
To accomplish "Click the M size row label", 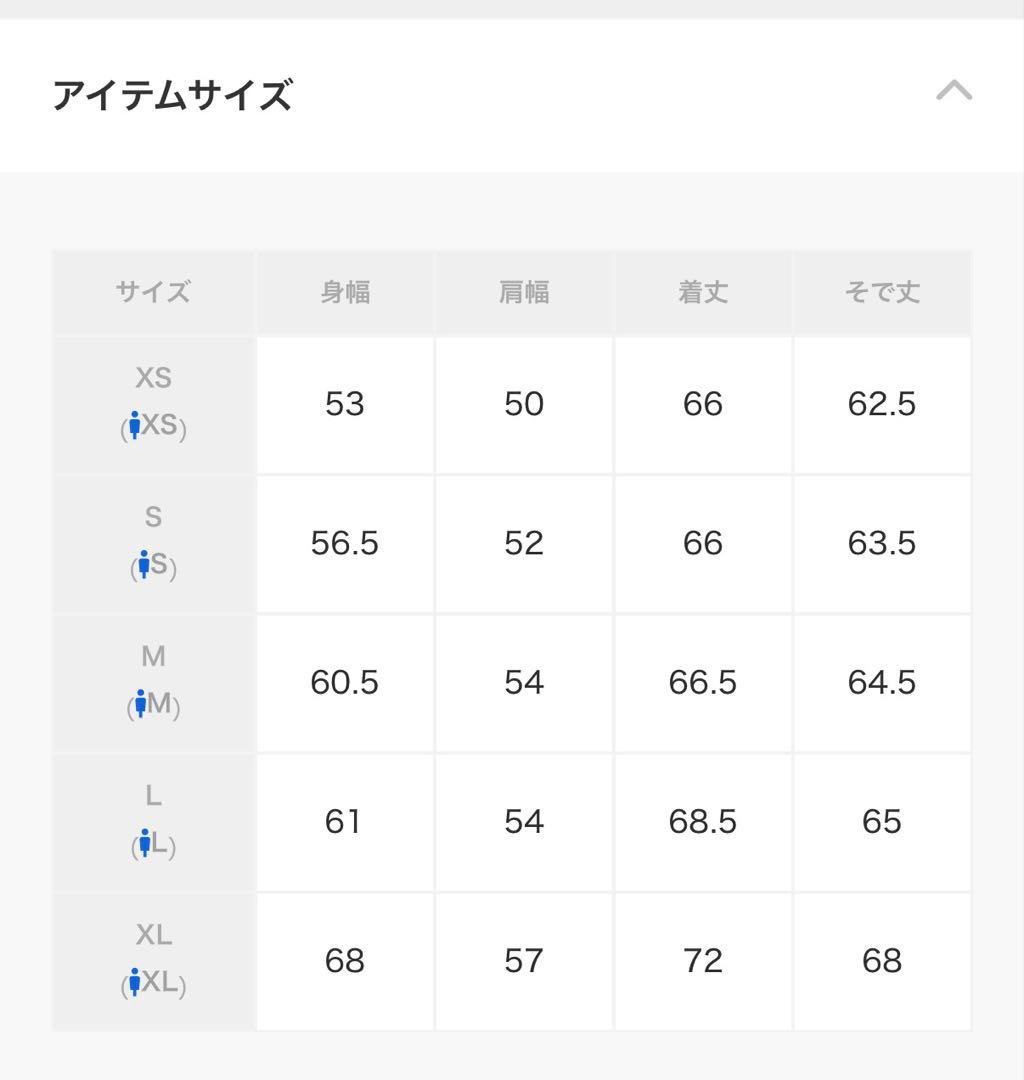I will (x=153, y=657).
